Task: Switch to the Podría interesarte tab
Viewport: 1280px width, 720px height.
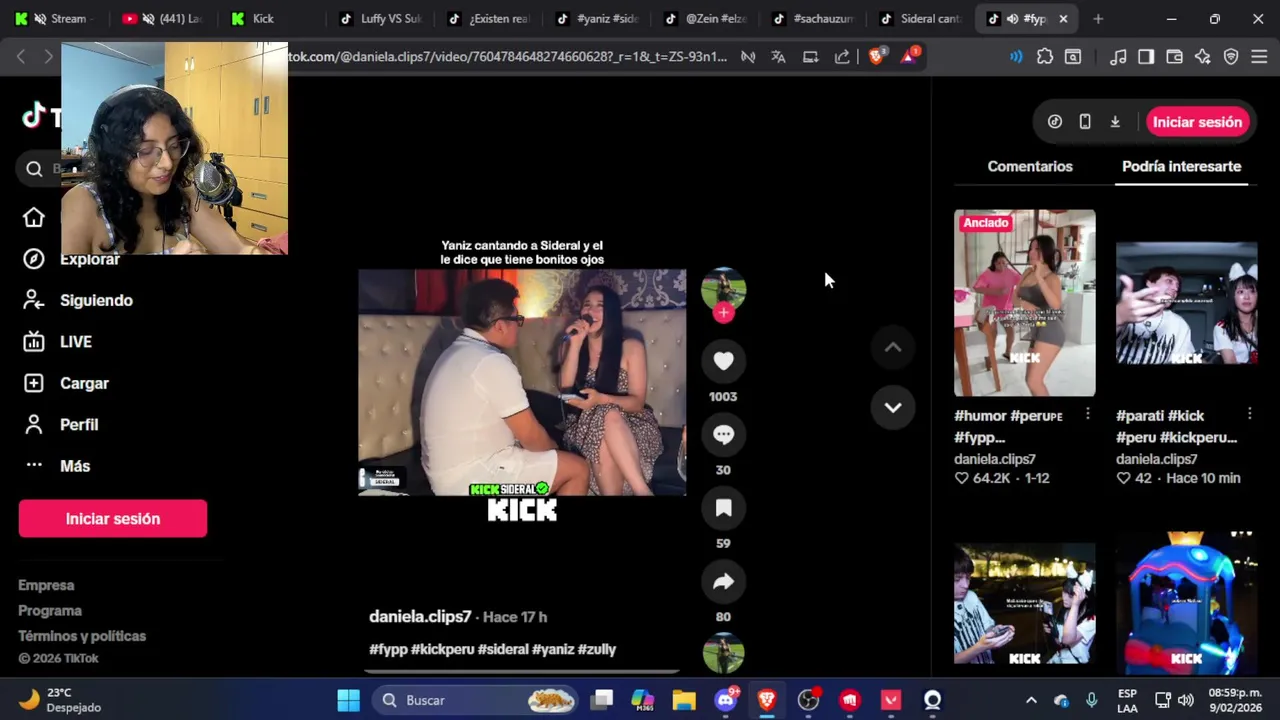Action: click(x=1181, y=166)
